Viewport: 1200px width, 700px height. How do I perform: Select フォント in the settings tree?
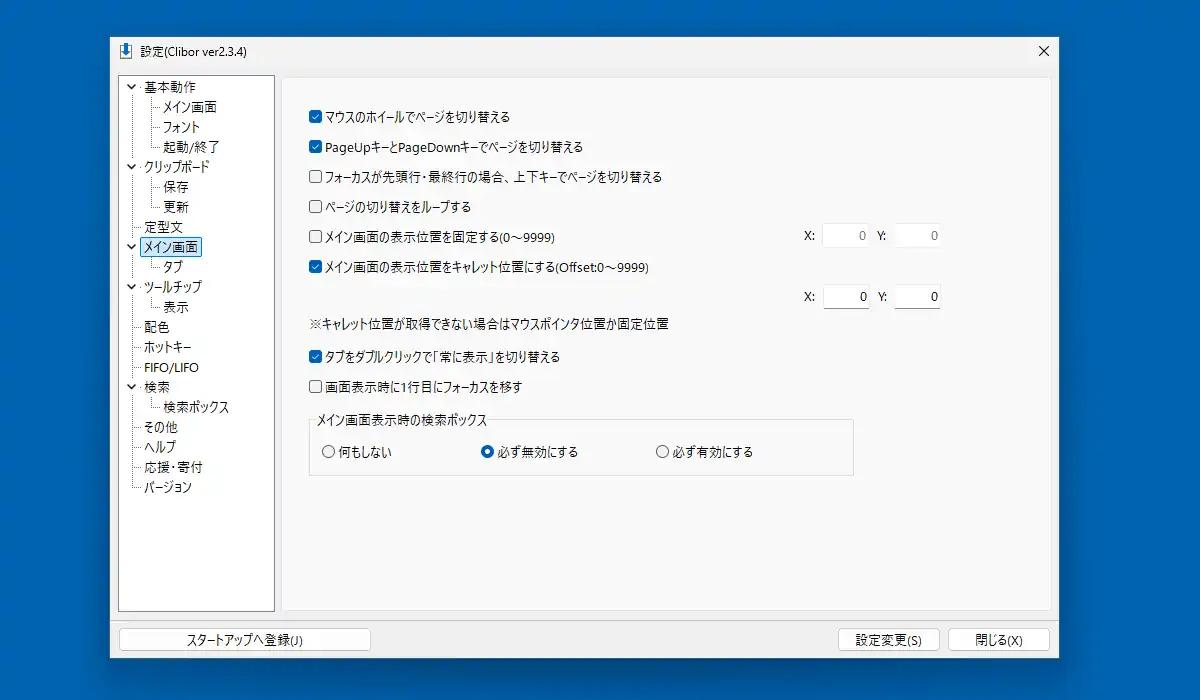pos(181,127)
